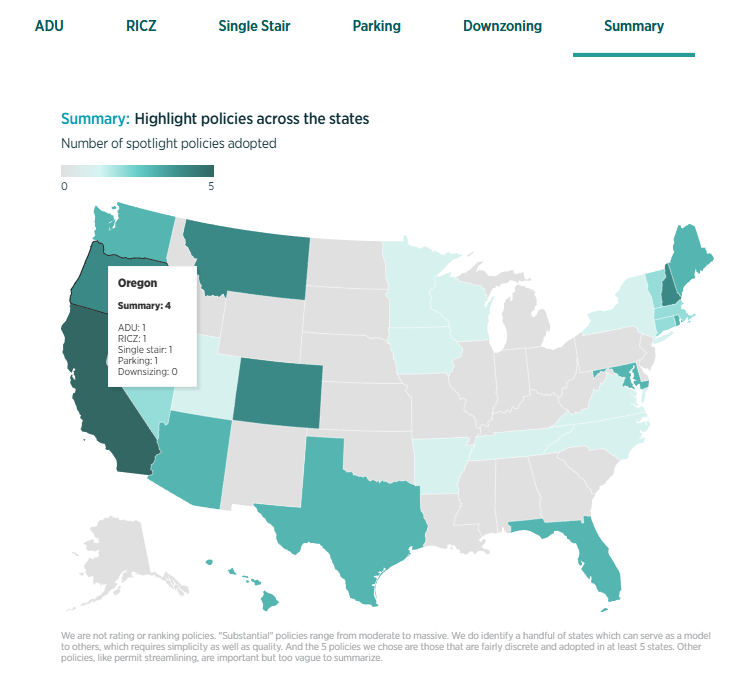This screenshot has height=678, width=750.
Task: Switch to the Downzoning tab
Action: (502, 26)
